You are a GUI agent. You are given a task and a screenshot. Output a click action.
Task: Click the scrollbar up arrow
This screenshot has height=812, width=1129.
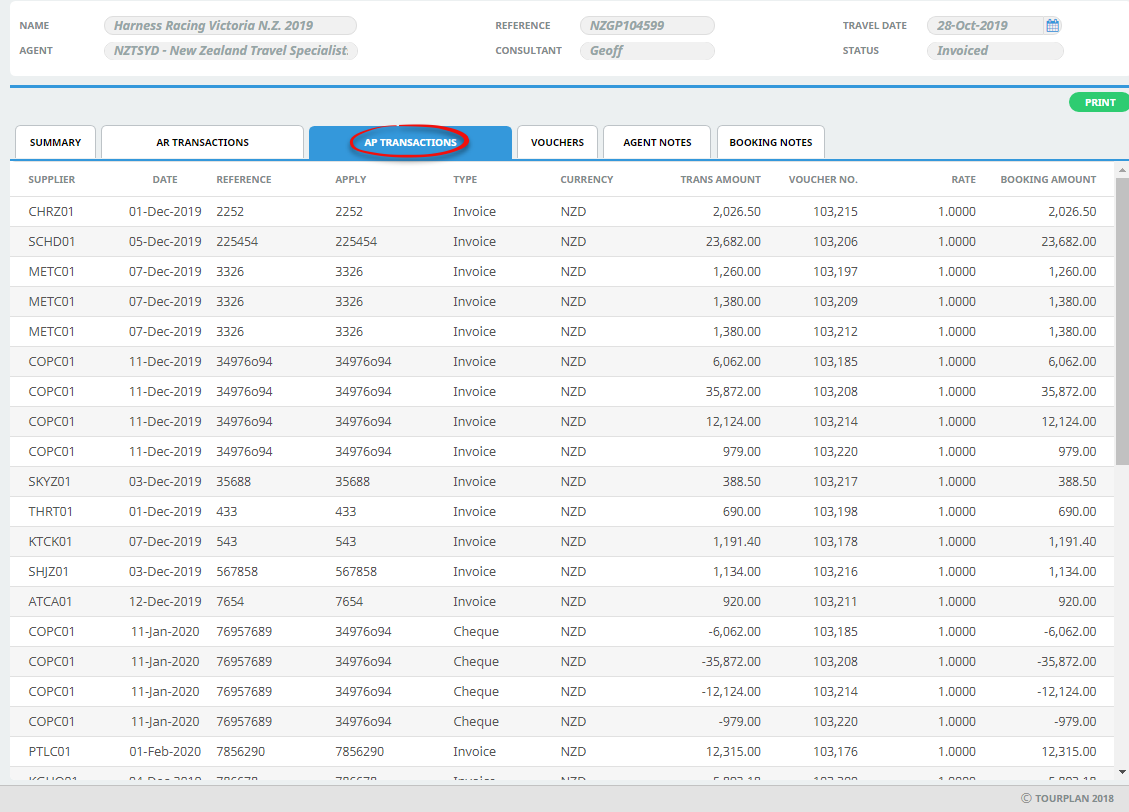tap(1122, 171)
